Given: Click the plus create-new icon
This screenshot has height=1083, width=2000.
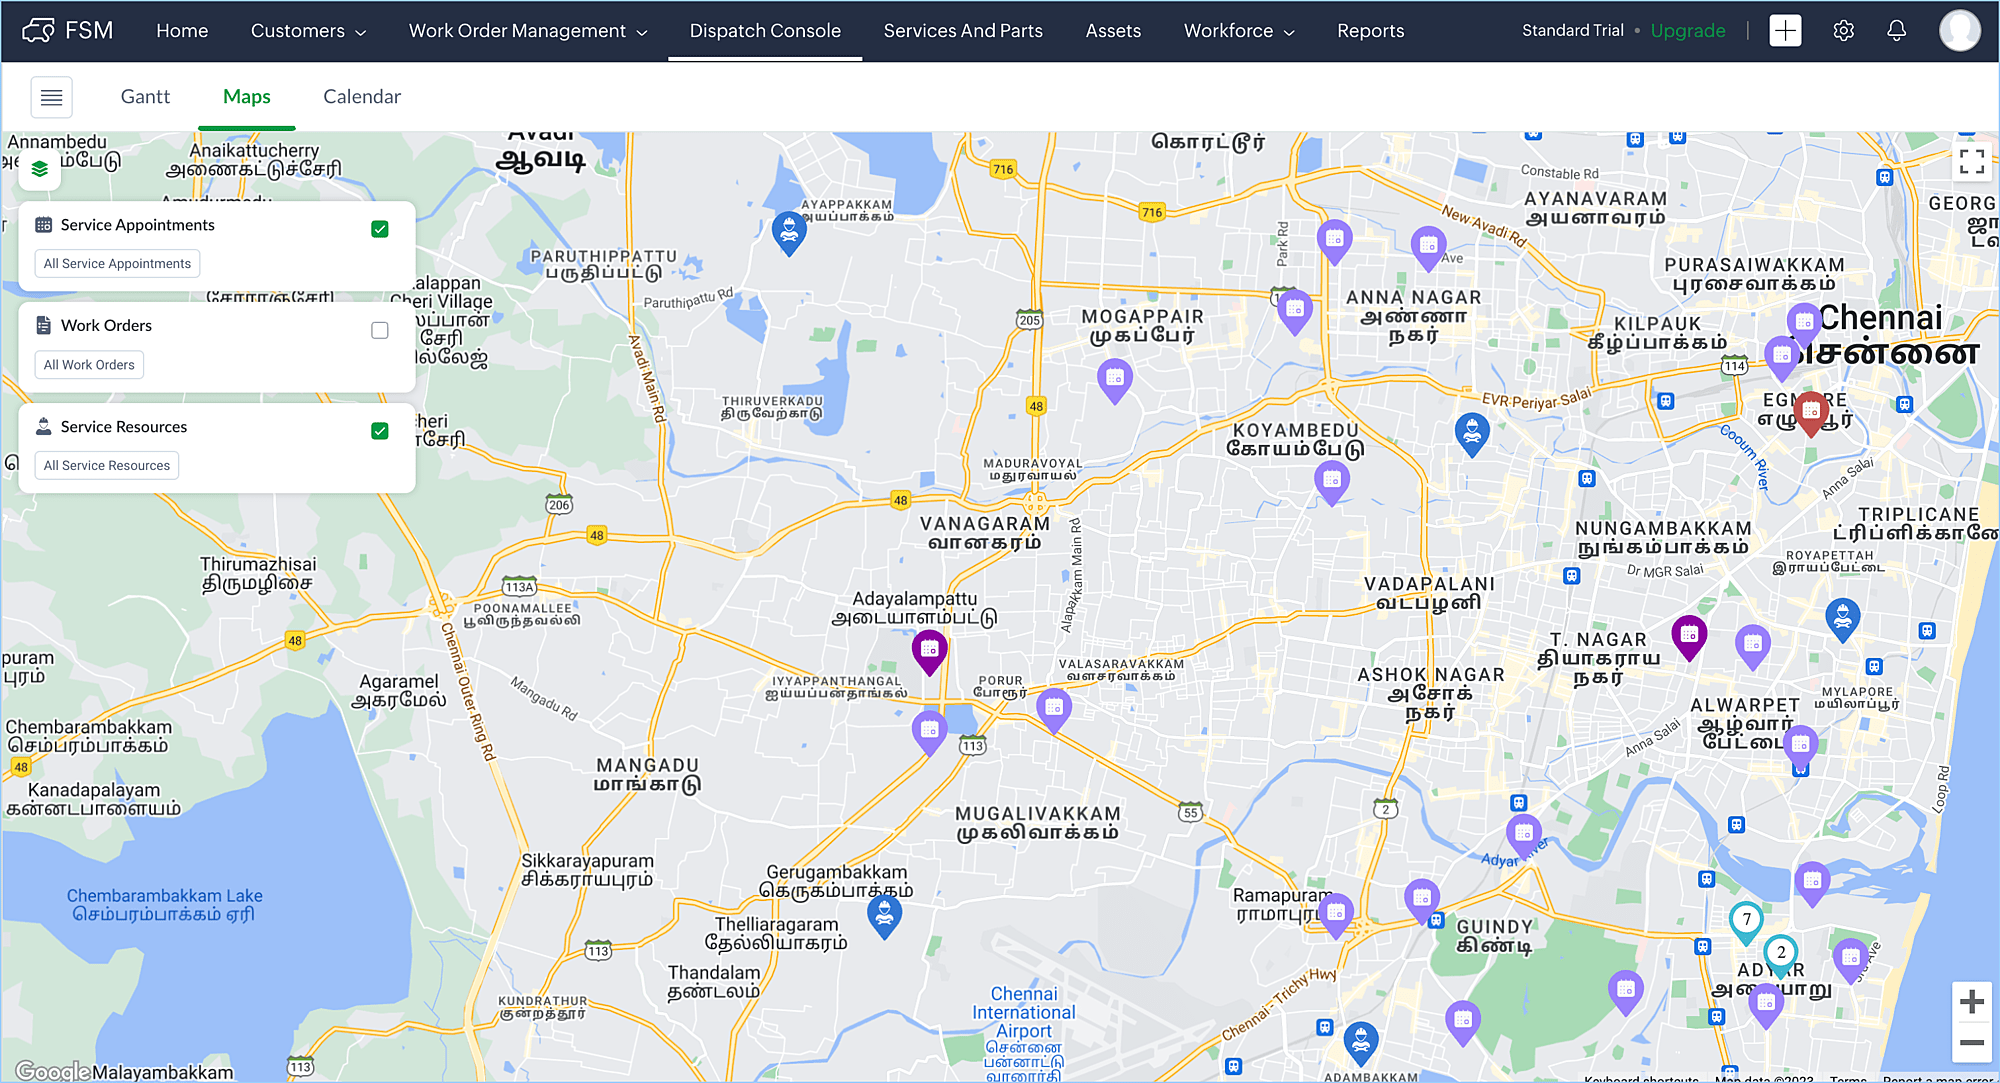Looking at the screenshot, I should (x=1785, y=31).
